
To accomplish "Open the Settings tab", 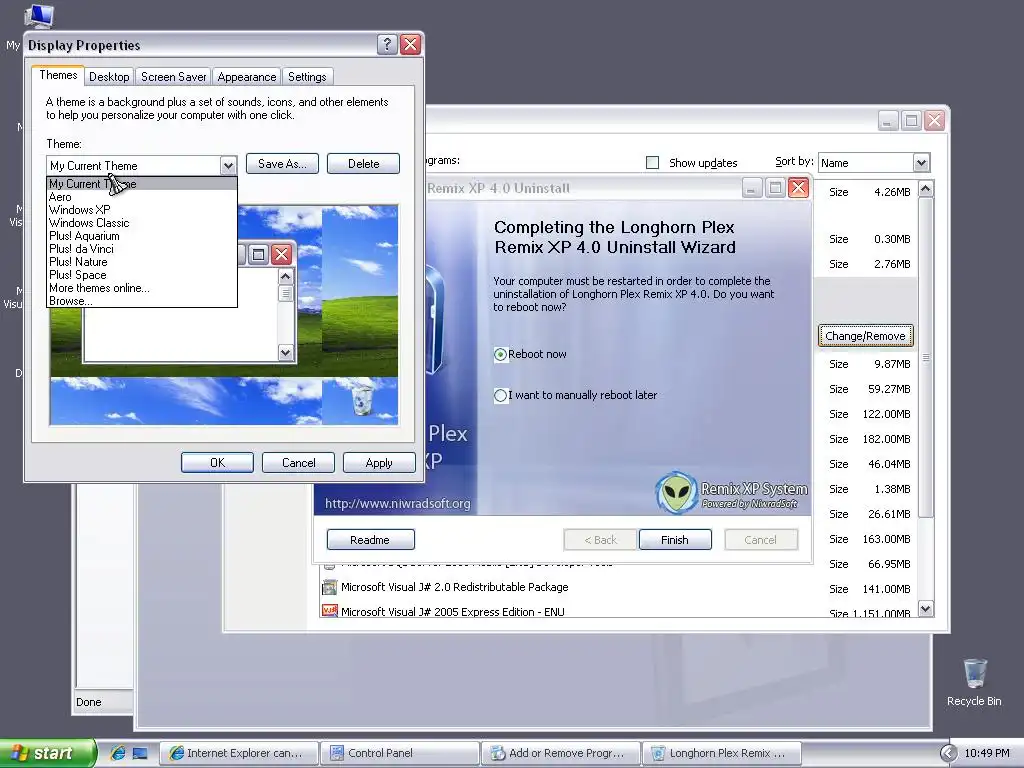I will click(x=307, y=76).
